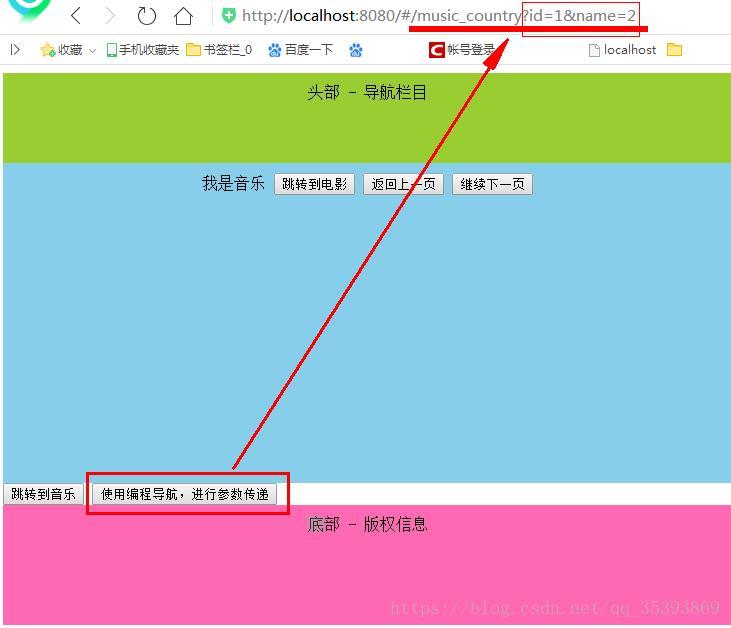Expand the bookmarks sidebar toggle arrow

point(15,49)
